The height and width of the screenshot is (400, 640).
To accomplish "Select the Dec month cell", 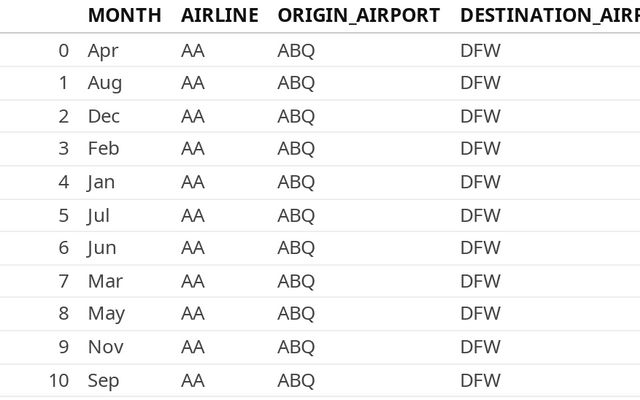I will tap(104, 116).
